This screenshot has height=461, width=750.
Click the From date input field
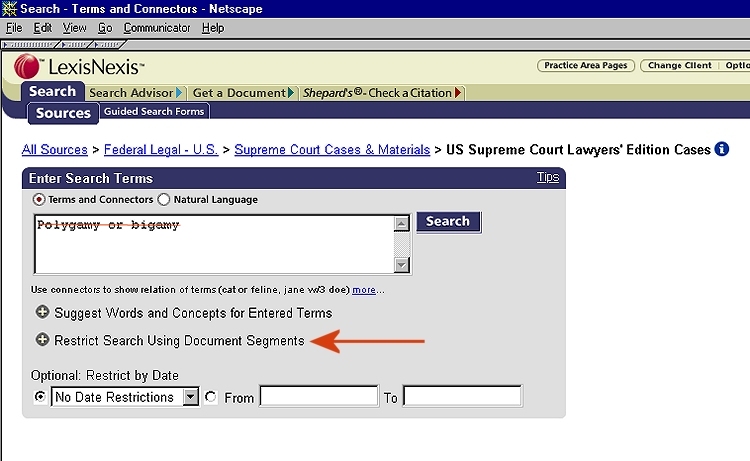point(319,396)
